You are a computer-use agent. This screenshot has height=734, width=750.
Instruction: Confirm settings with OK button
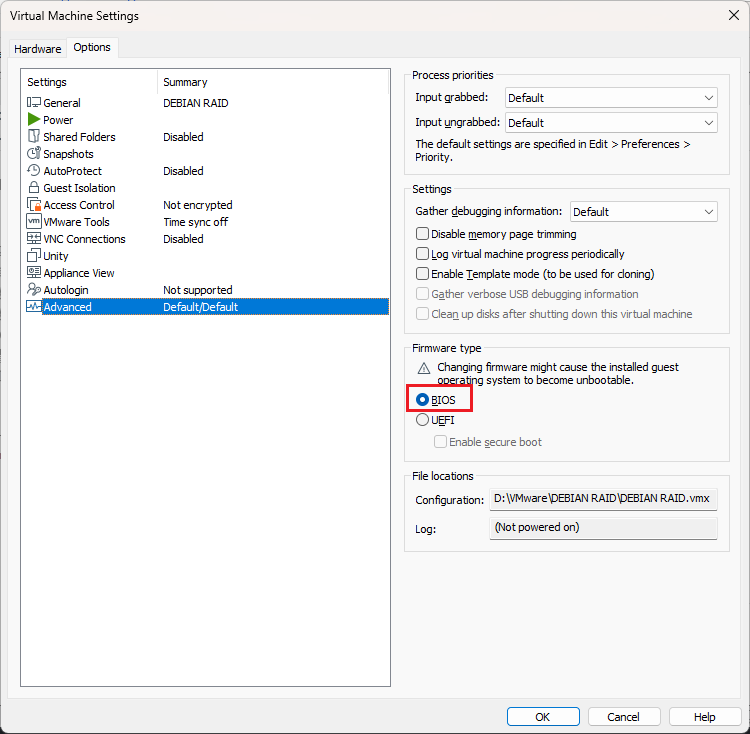coord(543,717)
